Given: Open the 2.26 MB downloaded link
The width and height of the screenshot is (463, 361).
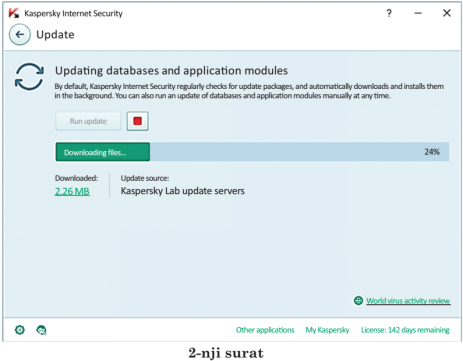Looking at the screenshot, I should [x=72, y=191].
